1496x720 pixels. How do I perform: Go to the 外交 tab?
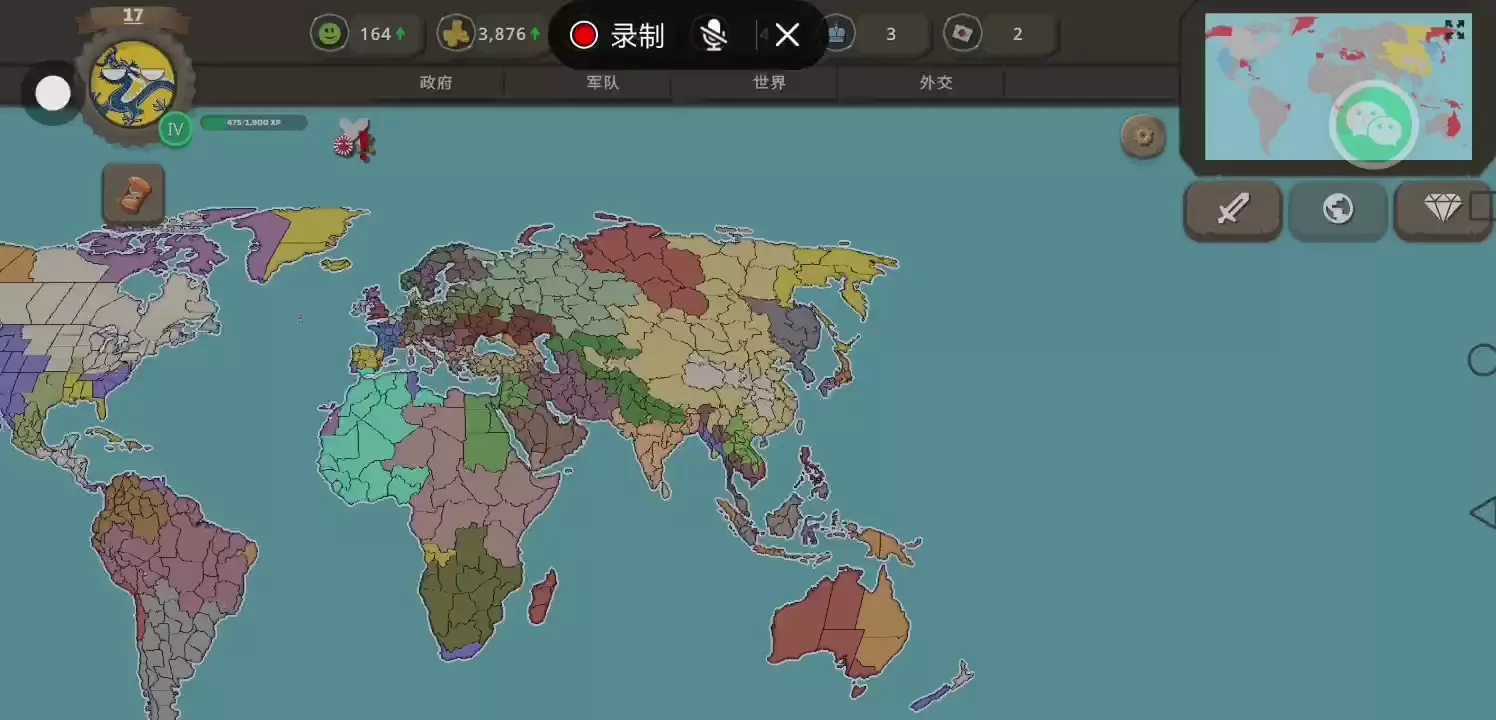936,83
